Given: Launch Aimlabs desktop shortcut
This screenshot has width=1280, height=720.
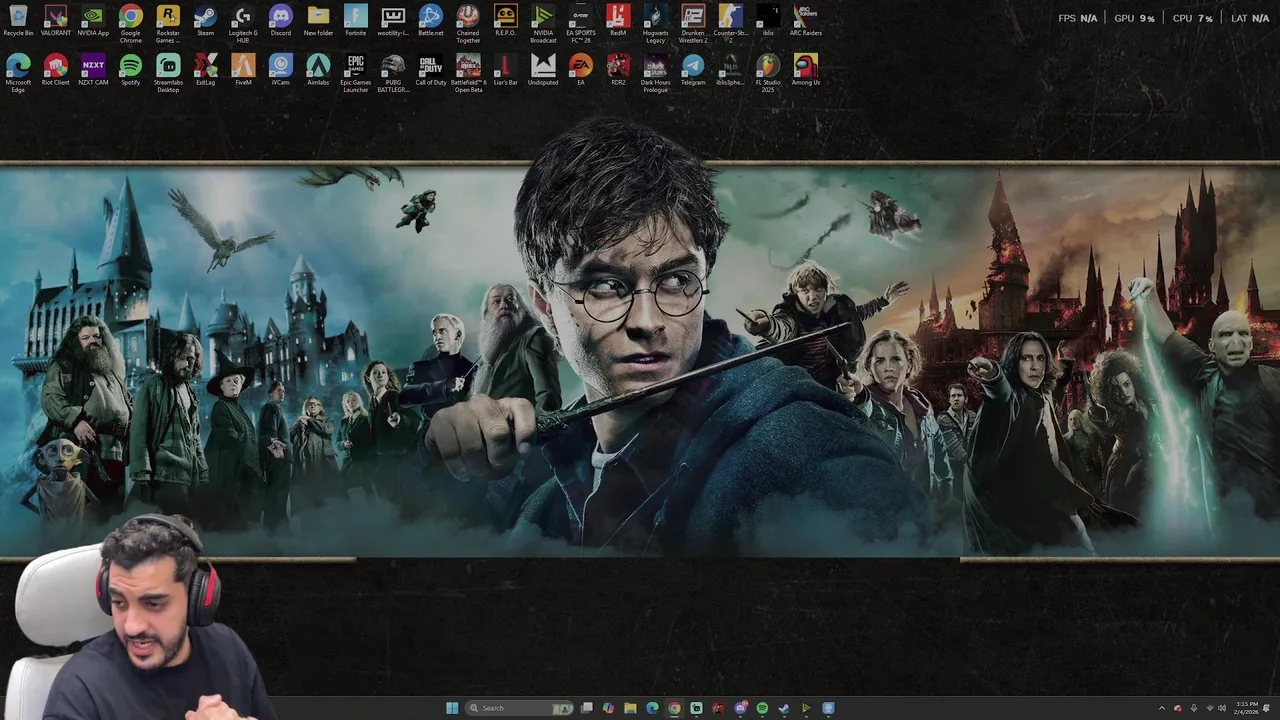Looking at the screenshot, I should tap(318, 70).
